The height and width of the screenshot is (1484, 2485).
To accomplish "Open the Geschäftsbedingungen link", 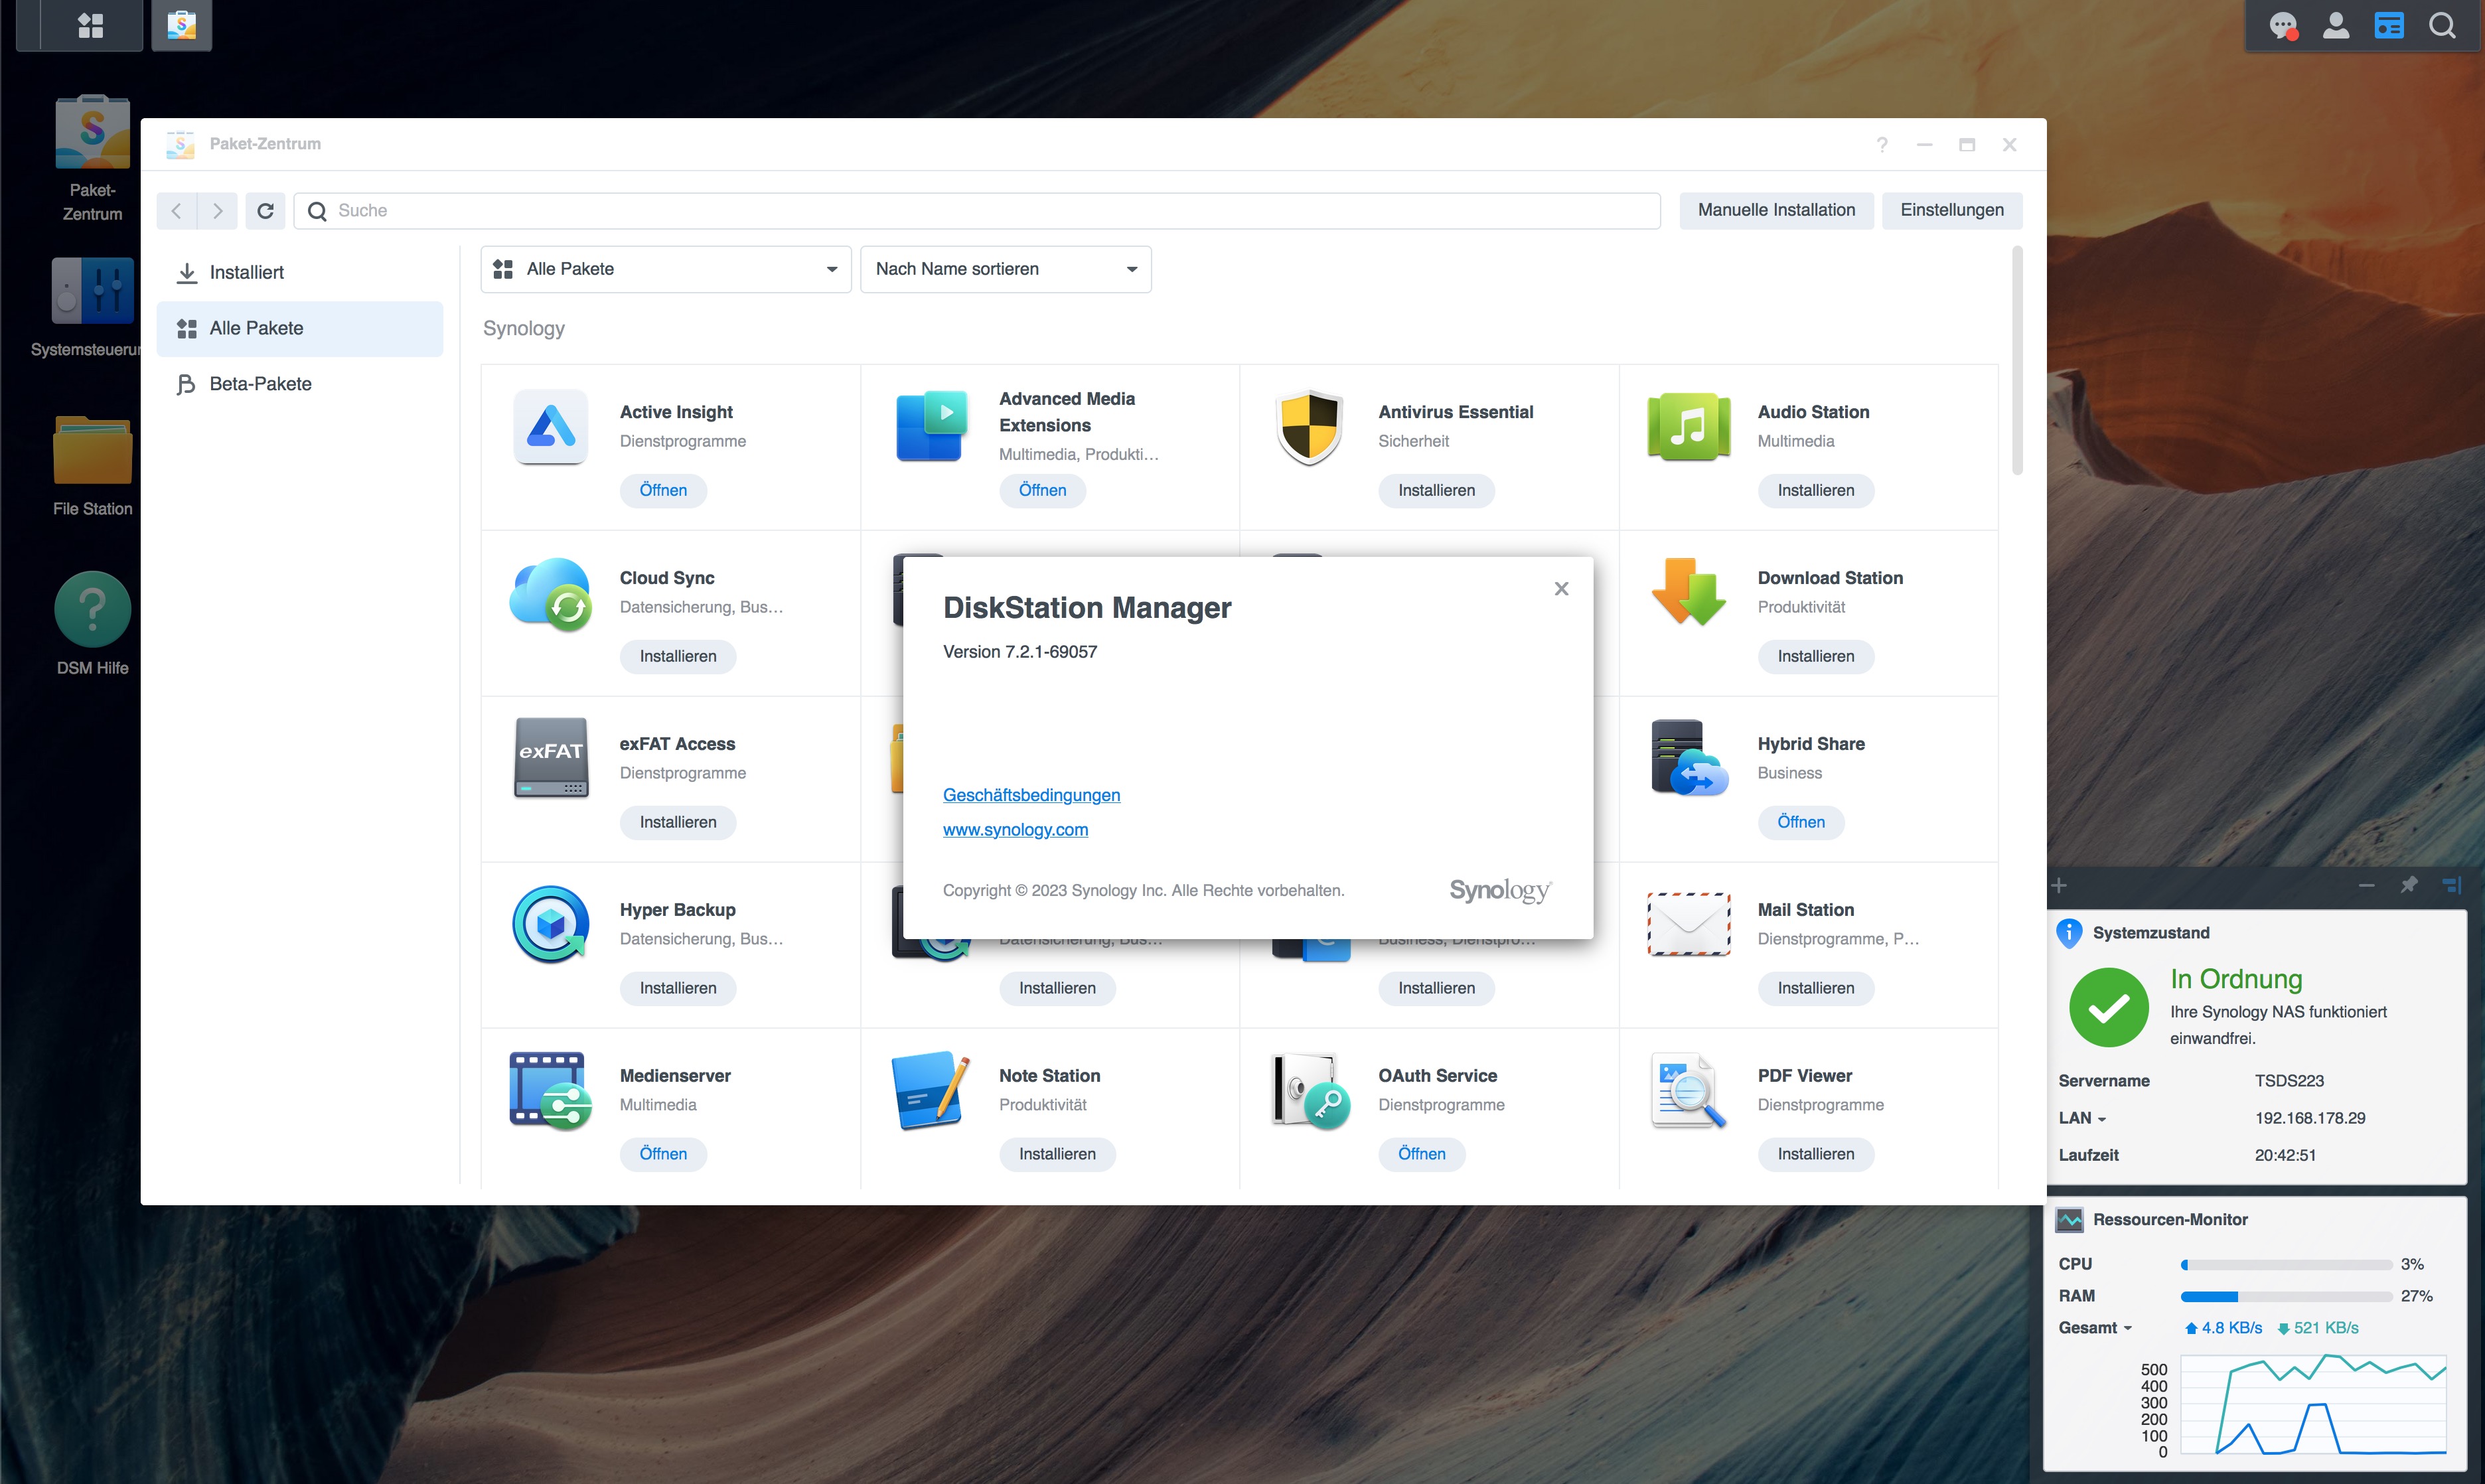I will 1031,795.
